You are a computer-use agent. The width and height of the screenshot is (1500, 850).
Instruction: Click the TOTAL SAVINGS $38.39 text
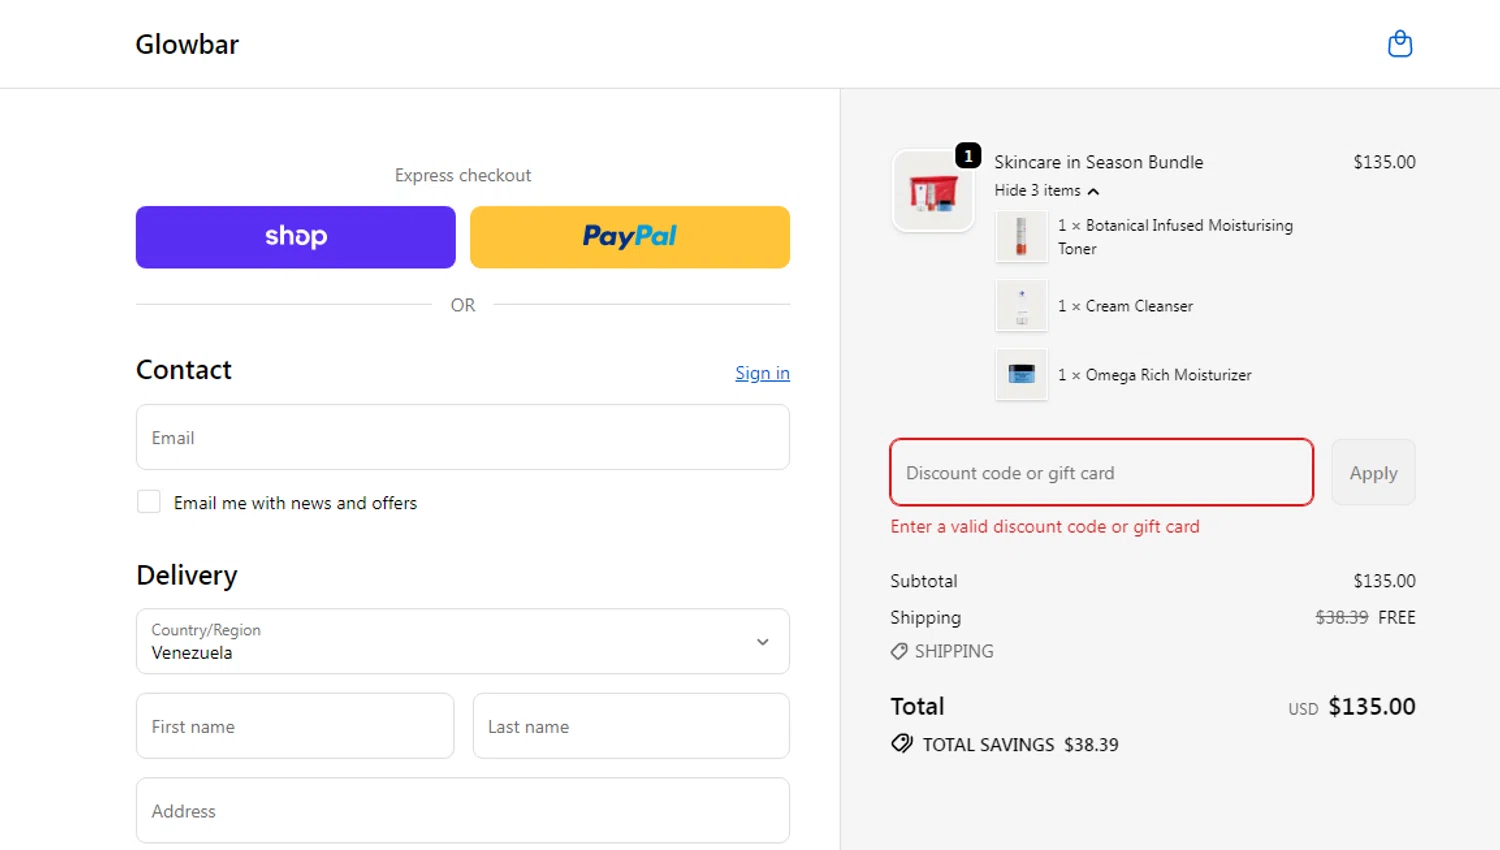click(x=1020, y=745)
